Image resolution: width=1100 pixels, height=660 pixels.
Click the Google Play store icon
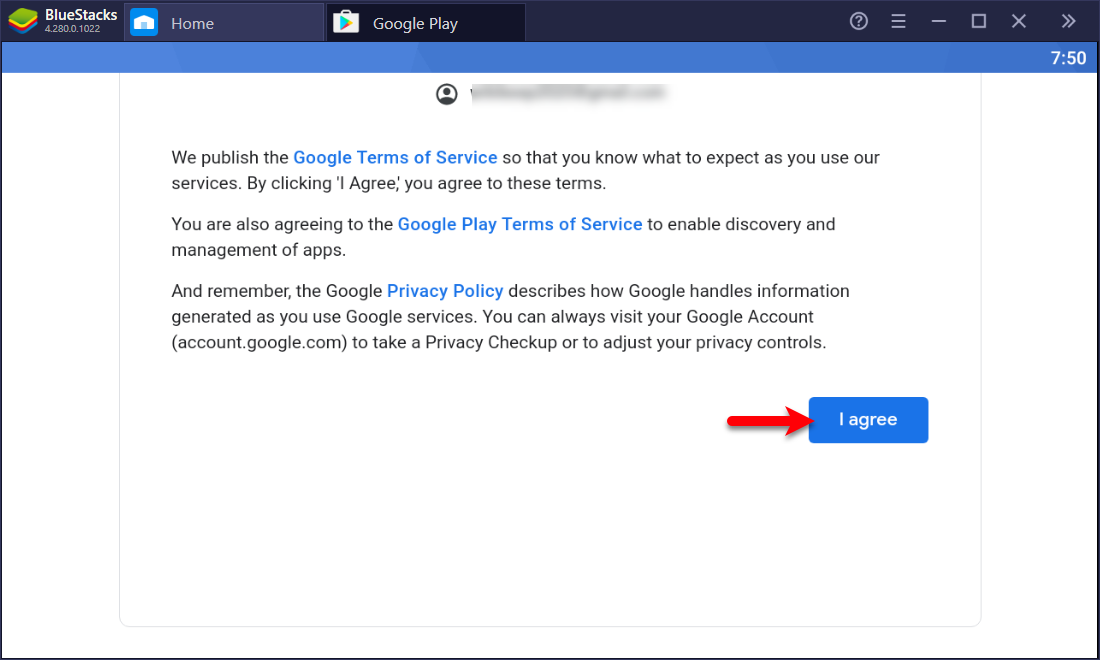click(346, 23)
